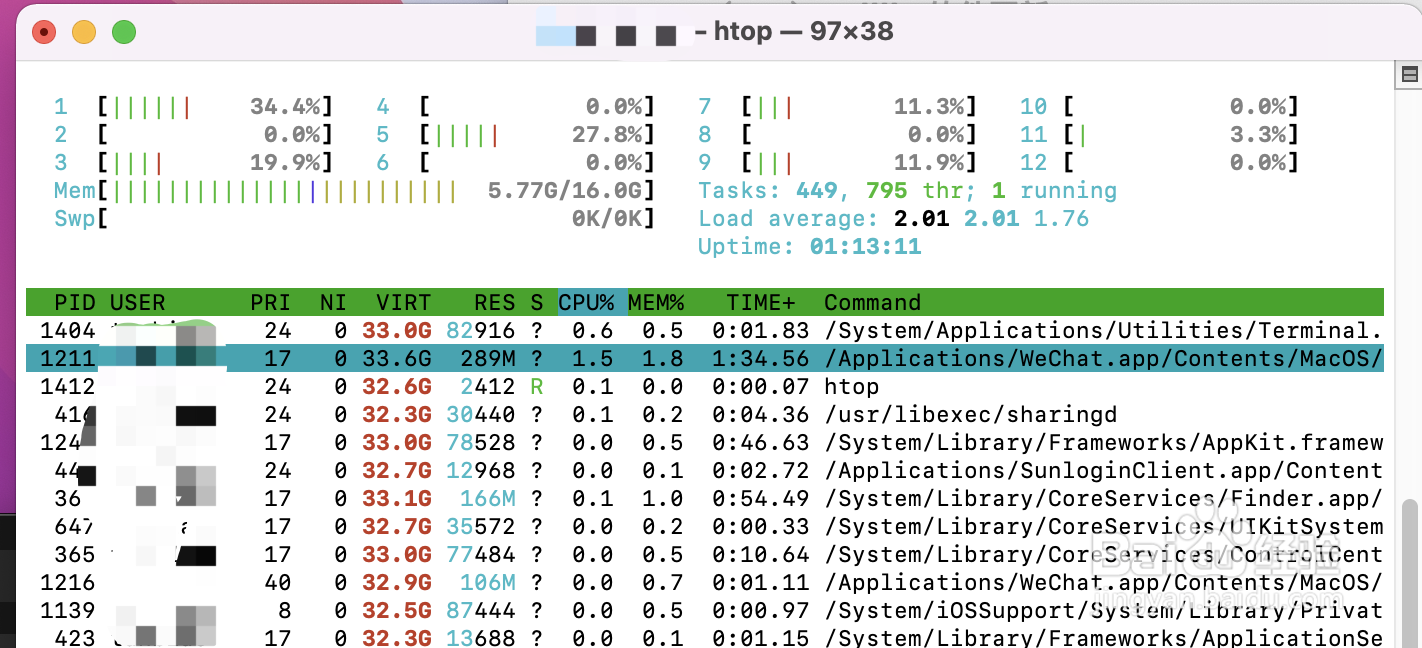Click the R state for htop
1422x648 pixels.
(537, 386)
